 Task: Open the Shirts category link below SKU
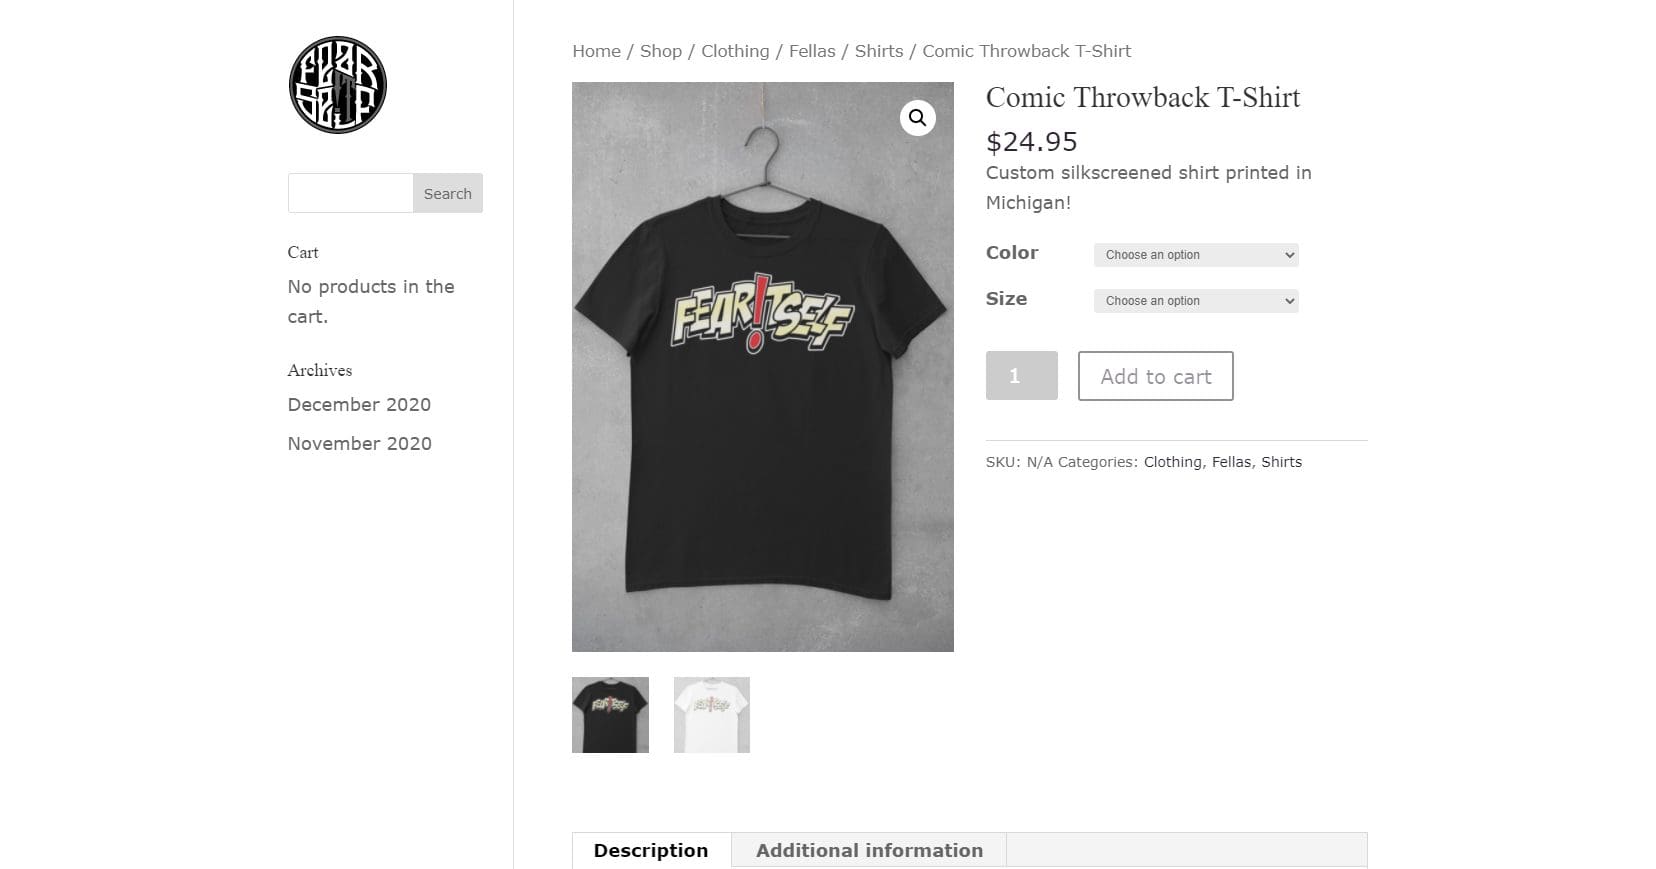point(1282,462)
